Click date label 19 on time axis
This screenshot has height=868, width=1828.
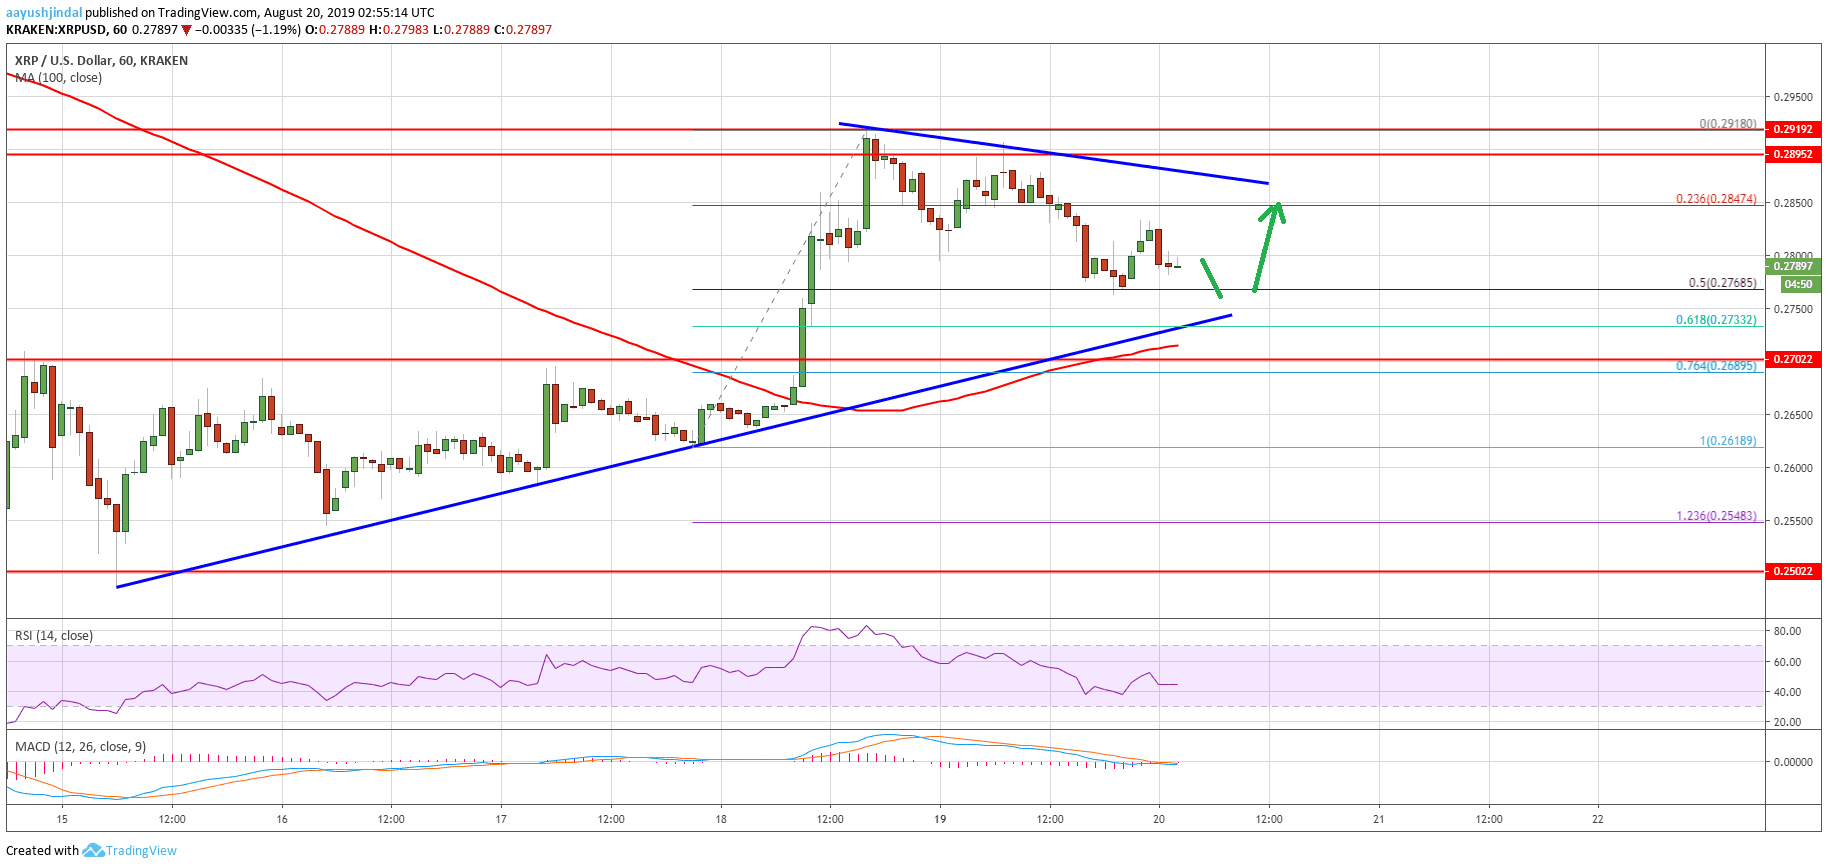(x=940, y=819)
